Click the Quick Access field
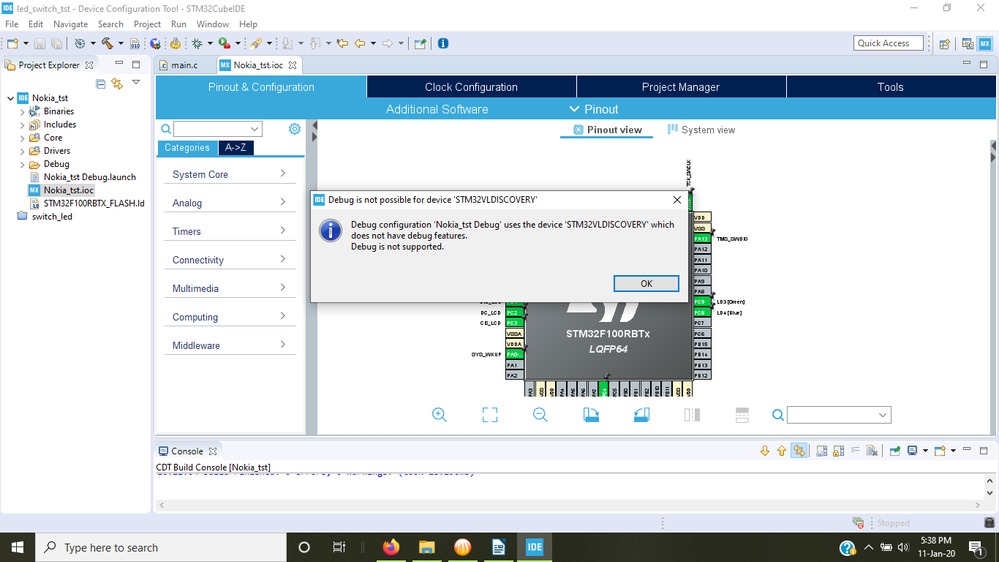This screenshot has width=999, height=562. [888, 43]
